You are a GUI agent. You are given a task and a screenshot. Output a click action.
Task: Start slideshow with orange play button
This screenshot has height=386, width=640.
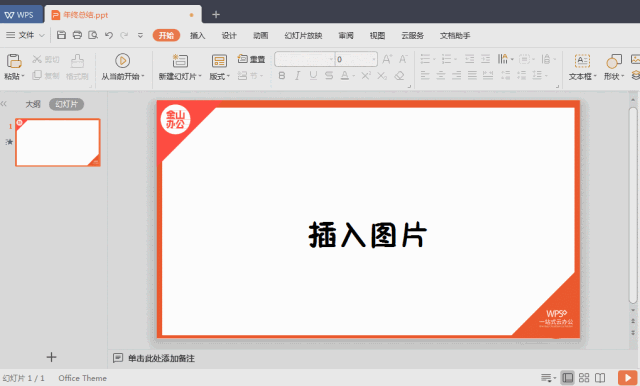click(x=627, y=378)
